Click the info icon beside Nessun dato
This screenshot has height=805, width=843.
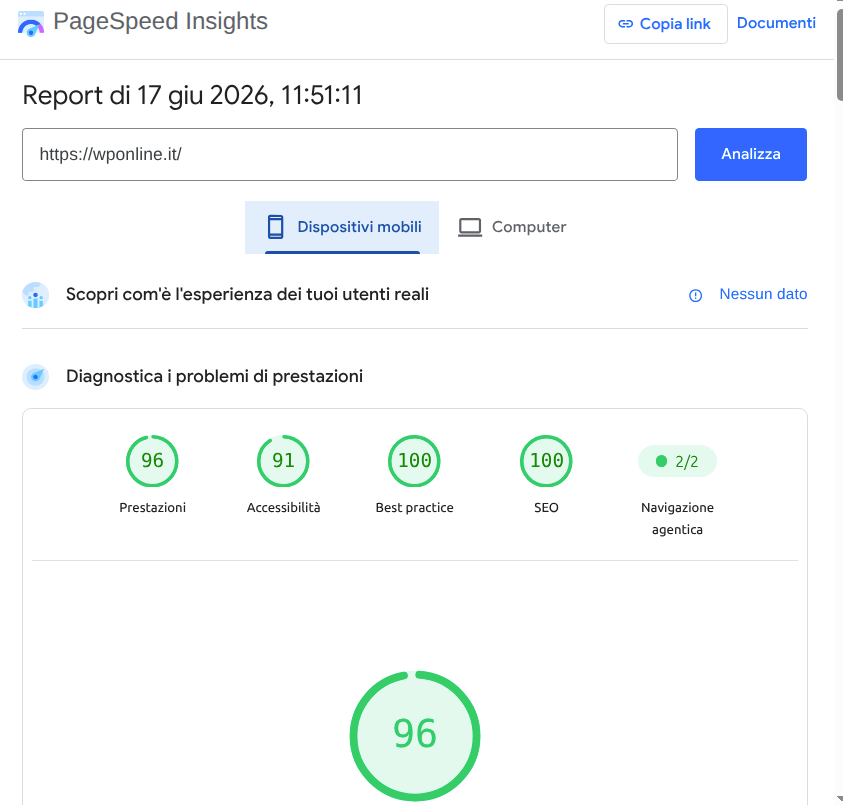coord(695,295)
